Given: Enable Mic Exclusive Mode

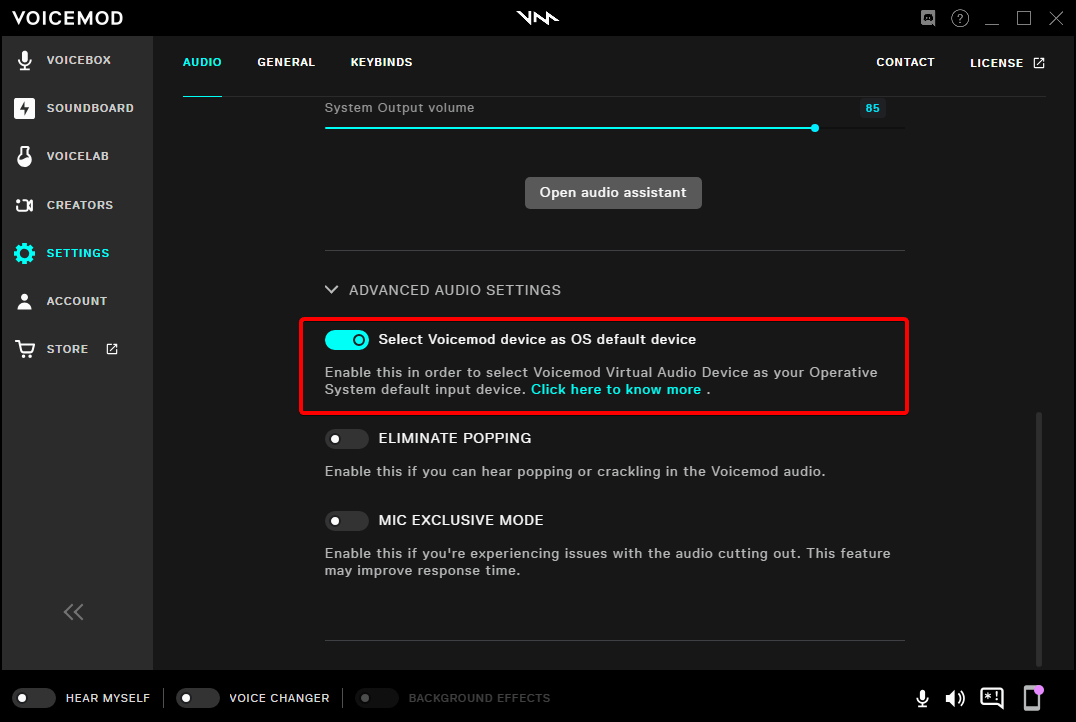Looking at the screenshot, I should pyautogui.click(x=346, y=520).
